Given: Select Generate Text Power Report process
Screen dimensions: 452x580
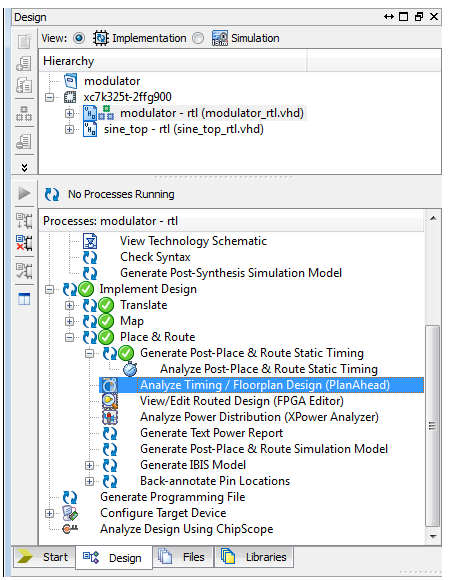Looking at the screenshot, I should pos(211,433).
